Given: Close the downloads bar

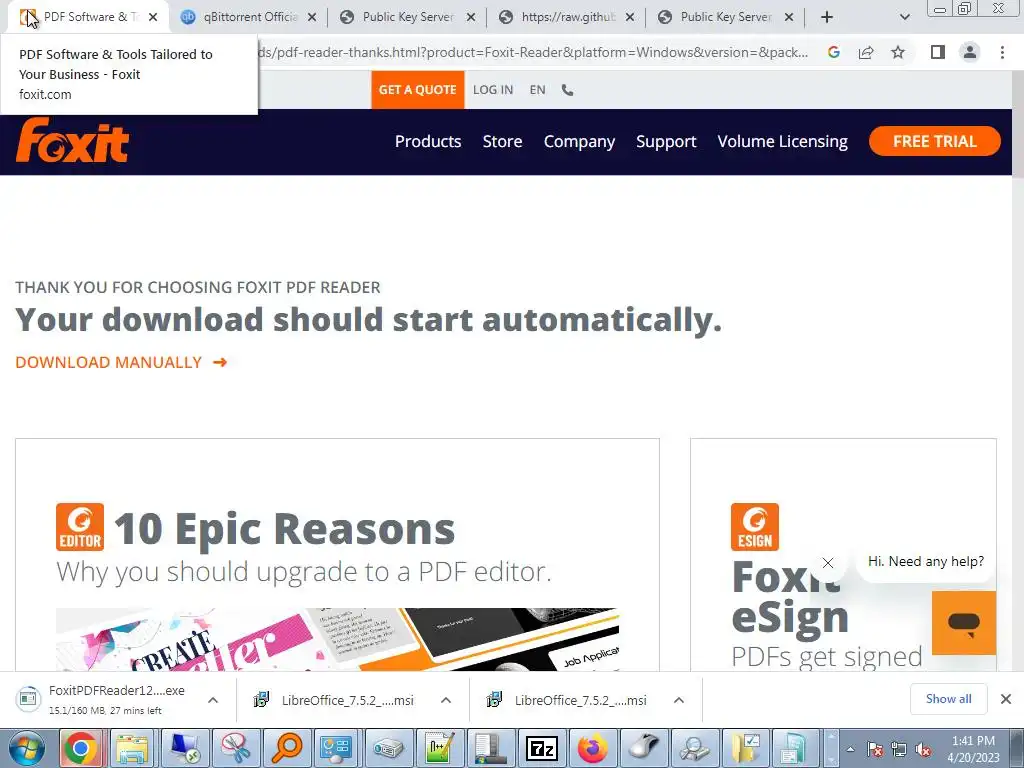Looking at the screenshot, I should (1006, 699).
